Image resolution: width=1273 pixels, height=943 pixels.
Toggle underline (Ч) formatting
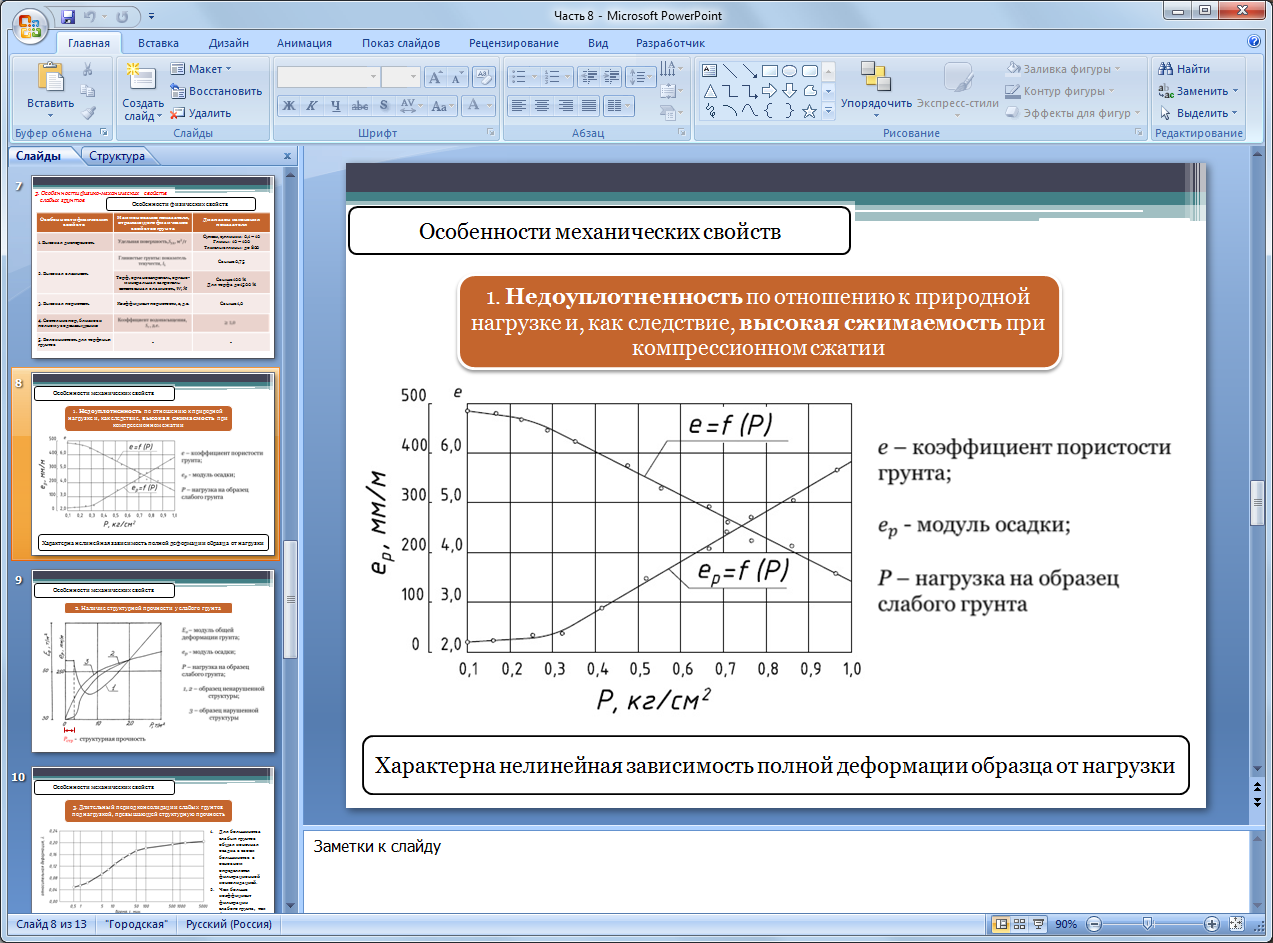[335, 105]
